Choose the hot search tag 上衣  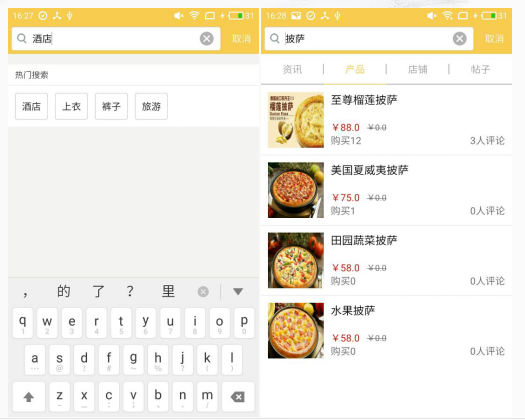71,107
